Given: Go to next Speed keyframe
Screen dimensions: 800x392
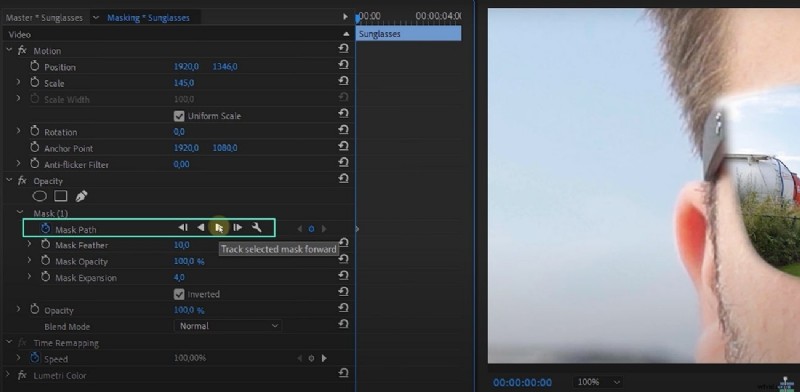Looking at the screenshot, I should (324, 358).
